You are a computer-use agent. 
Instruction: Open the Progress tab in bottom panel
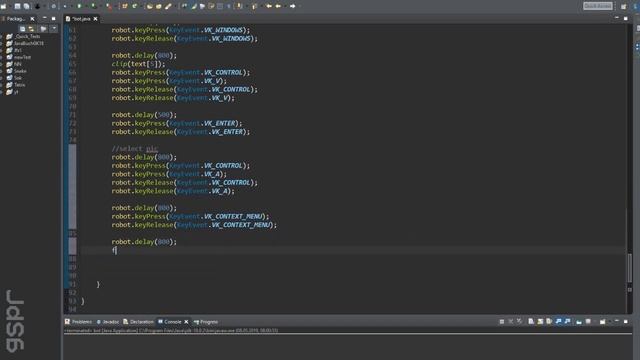point(206,322)
